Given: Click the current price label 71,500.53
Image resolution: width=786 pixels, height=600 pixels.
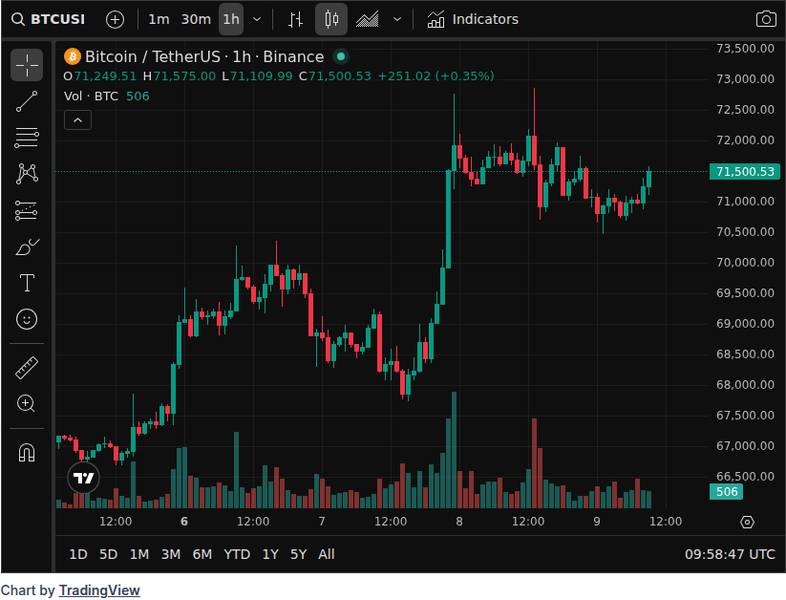Looking at the screenshot, I should (x=745, y=172).
